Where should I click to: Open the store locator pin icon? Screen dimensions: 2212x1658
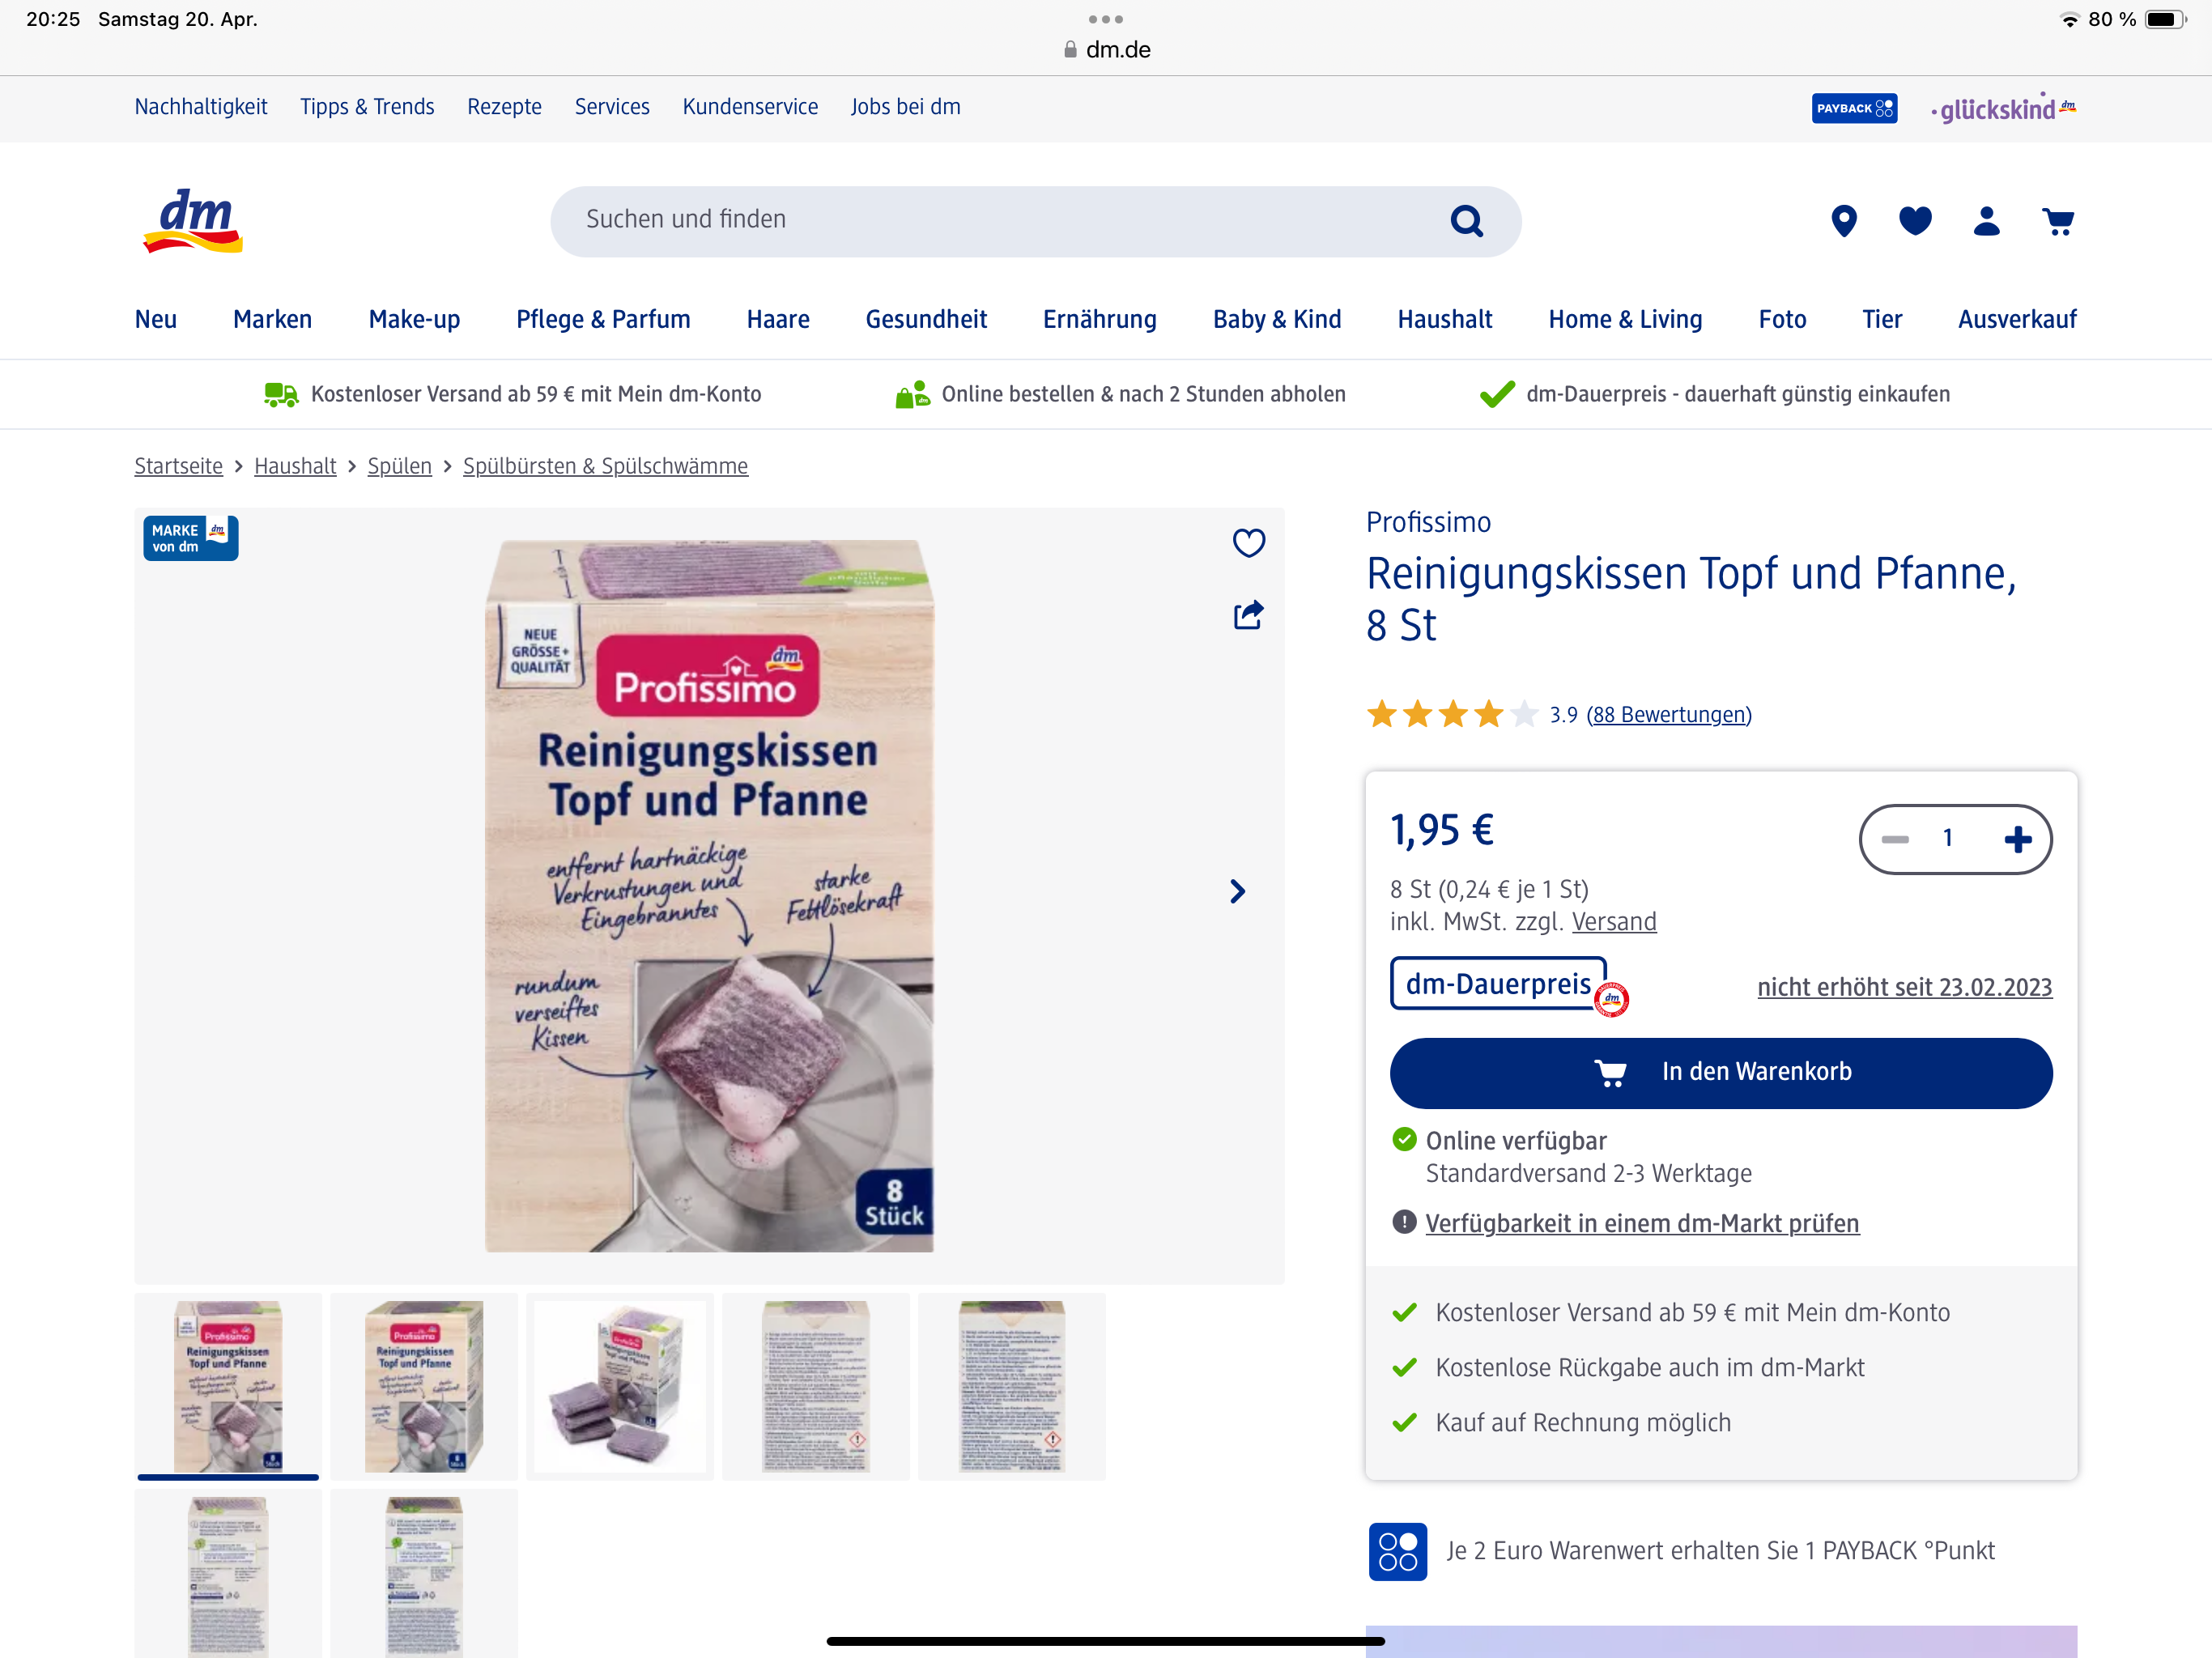[1844, 220]
